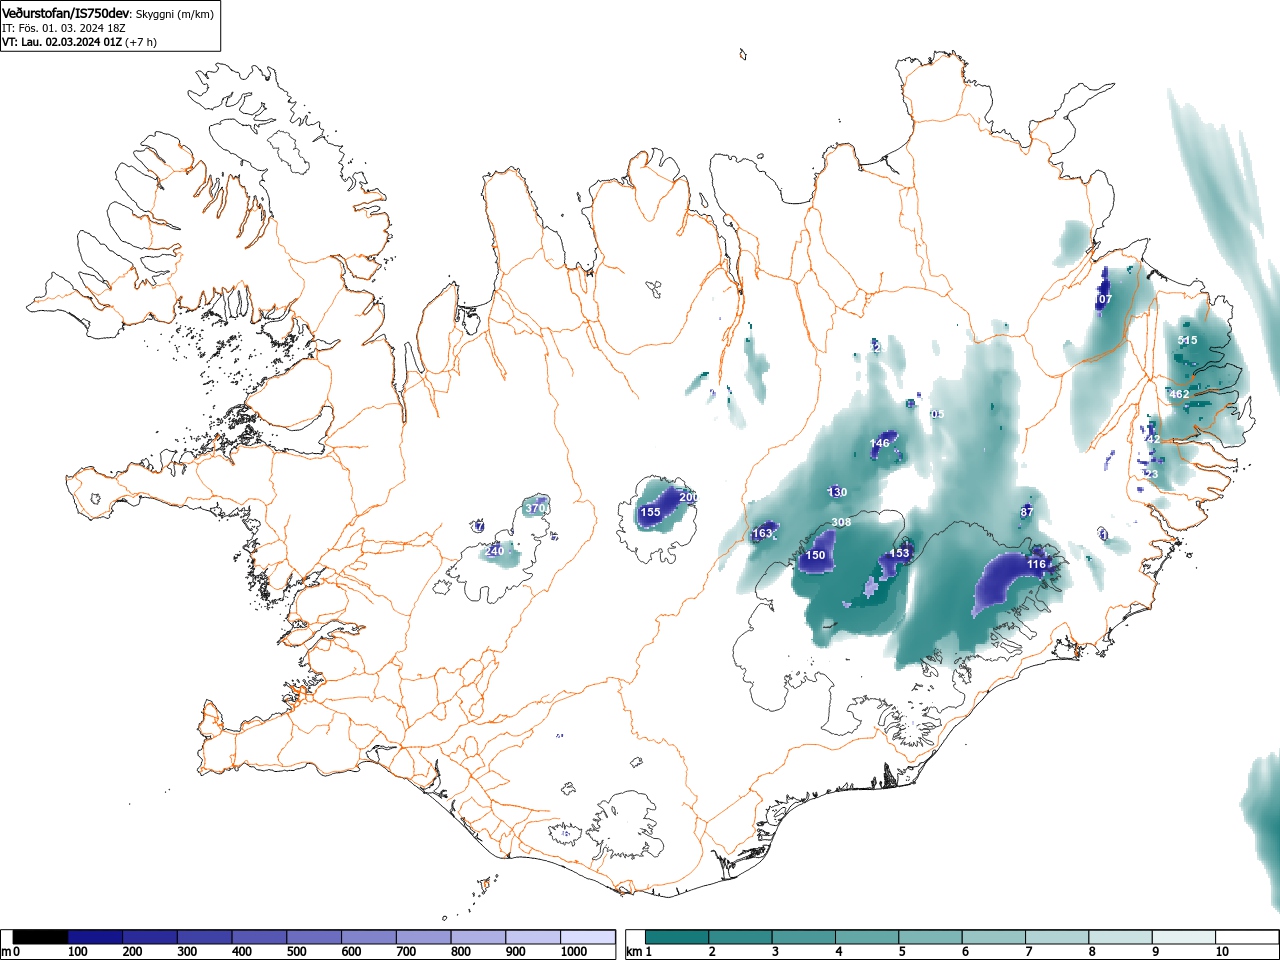This screenshot has width=1280, height=960.
Task: Pick the 100–200 m dark navy legend swatch
Action: (96, 937)
